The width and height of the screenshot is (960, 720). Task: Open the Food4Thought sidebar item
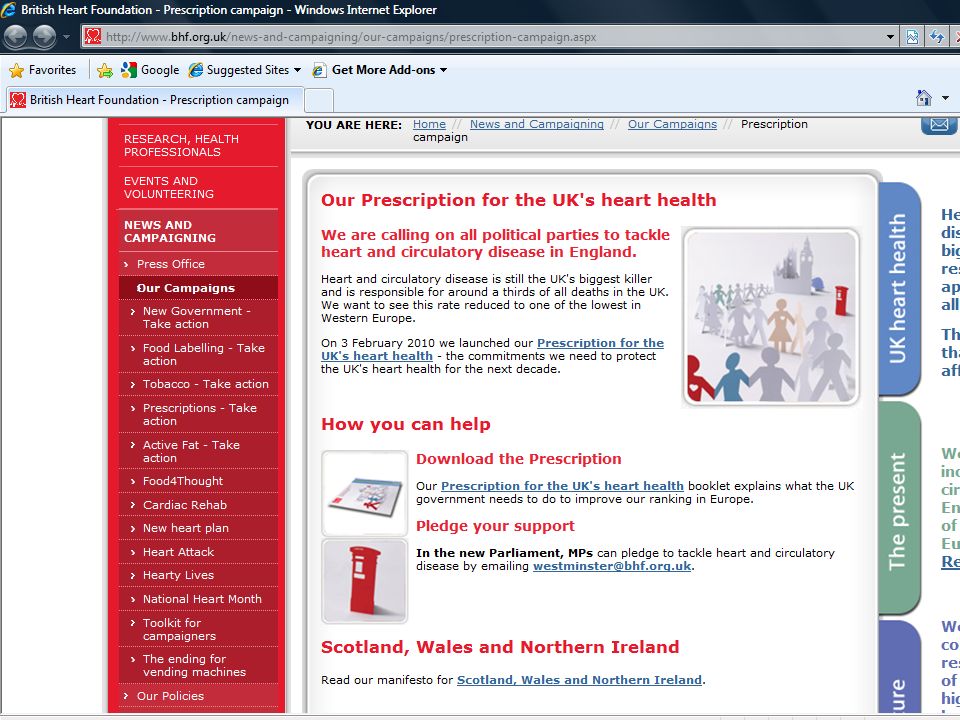click(x=198, y=481)
